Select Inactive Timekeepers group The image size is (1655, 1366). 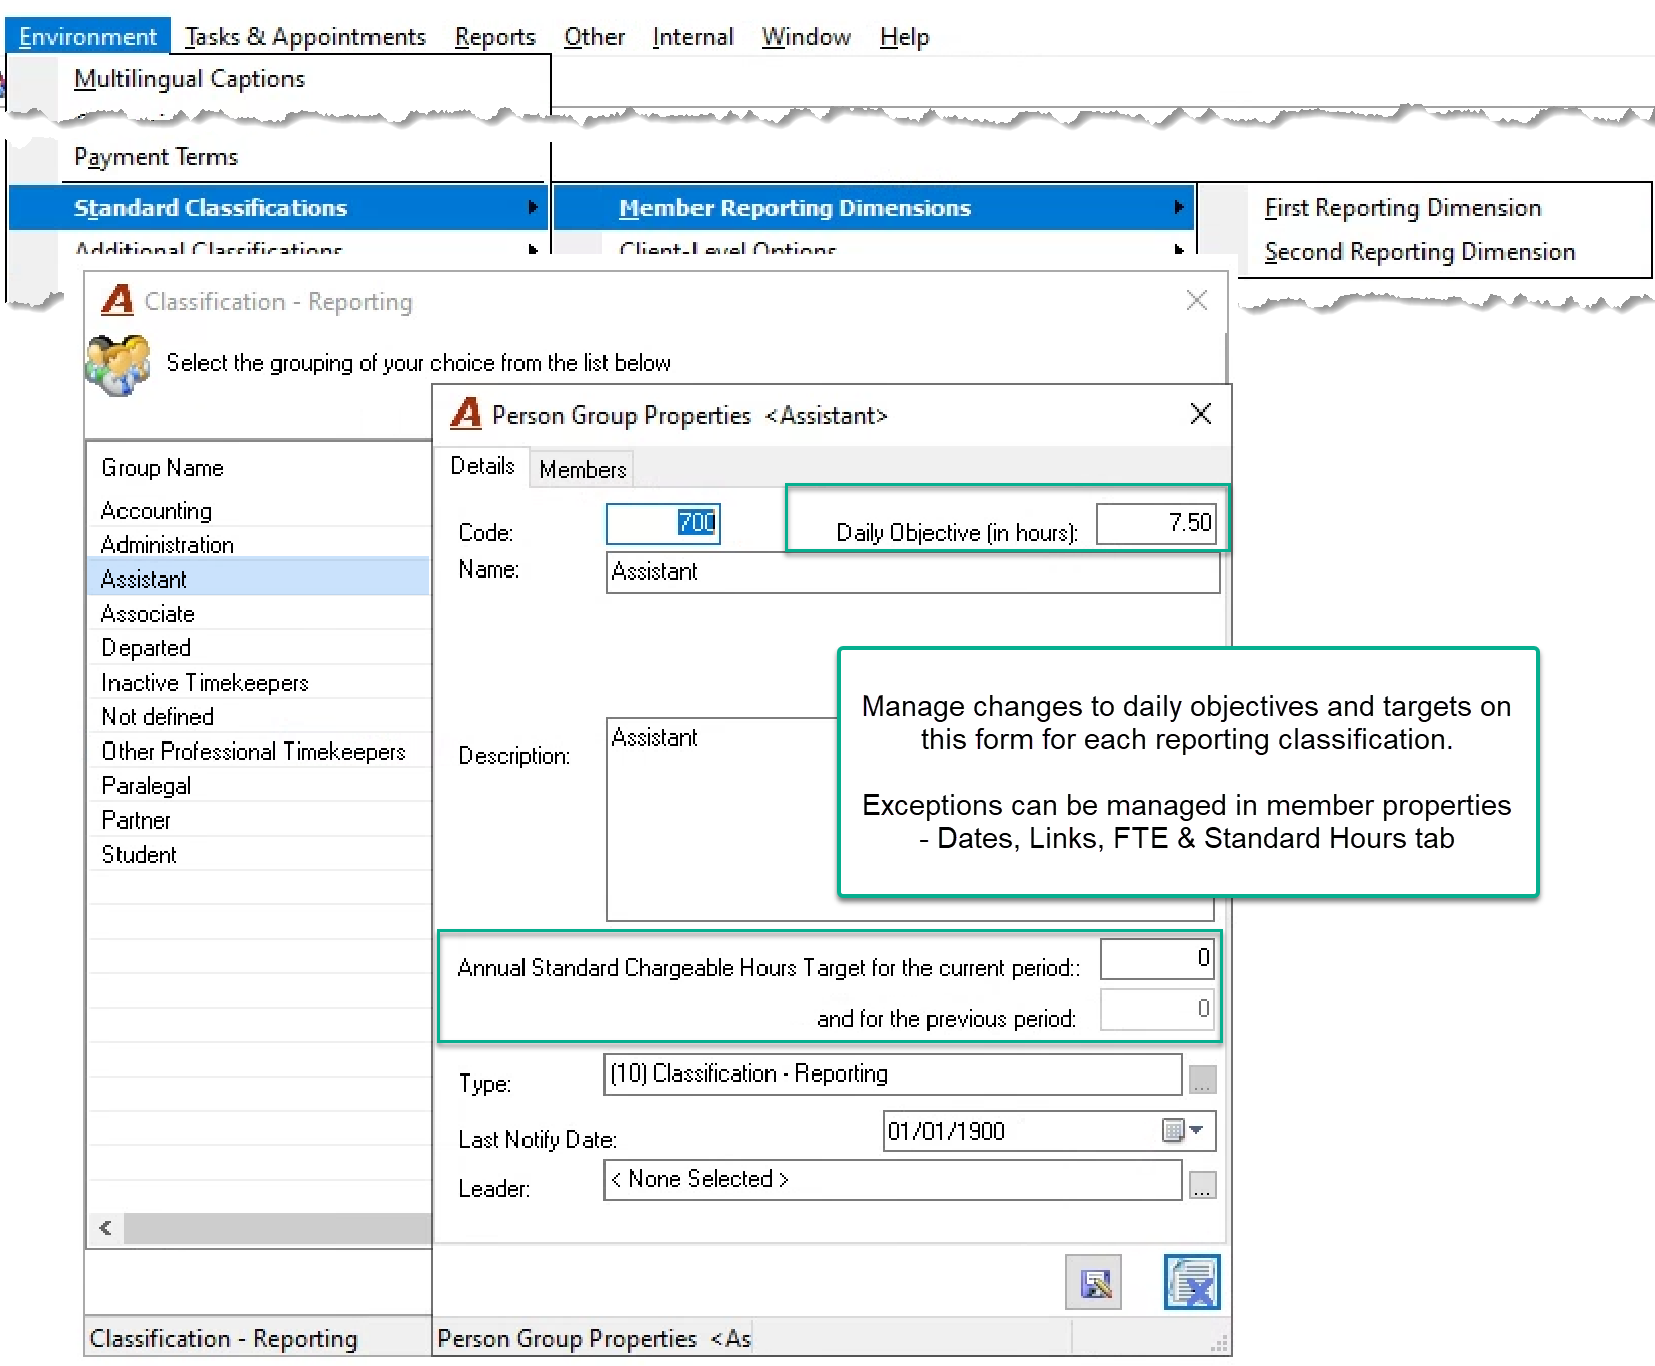tap(258, 683)
